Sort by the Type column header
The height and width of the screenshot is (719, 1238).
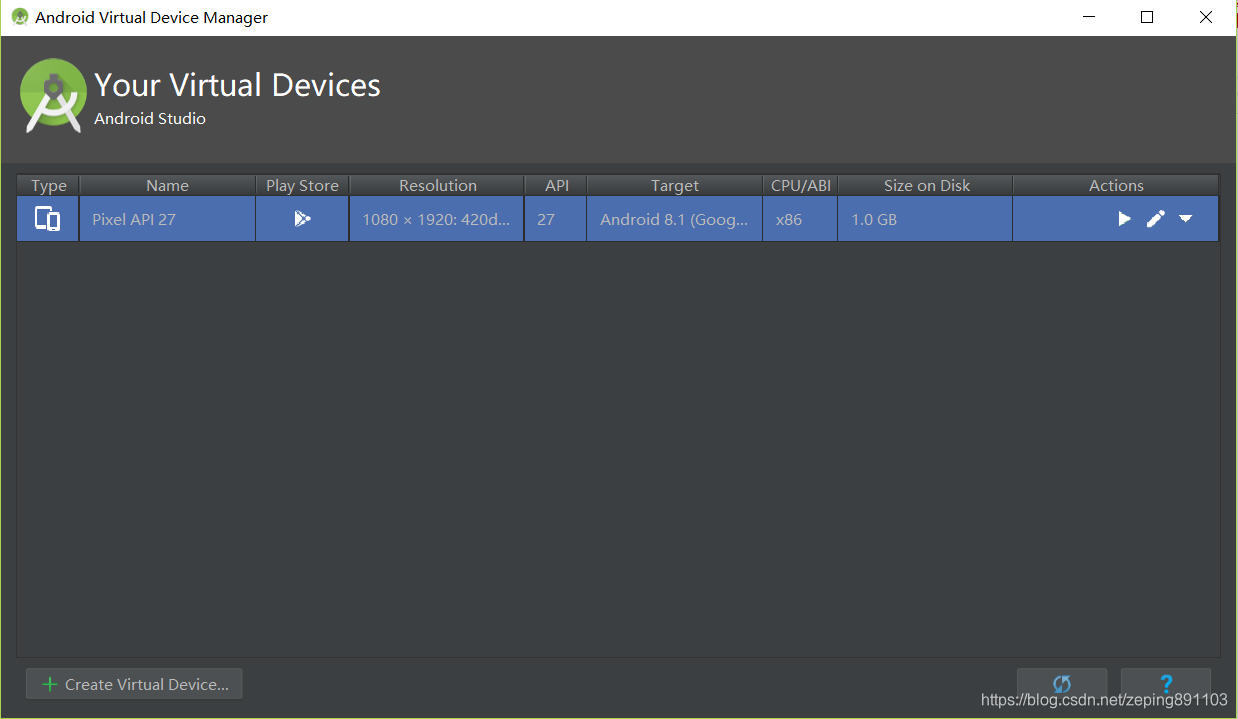48,185
